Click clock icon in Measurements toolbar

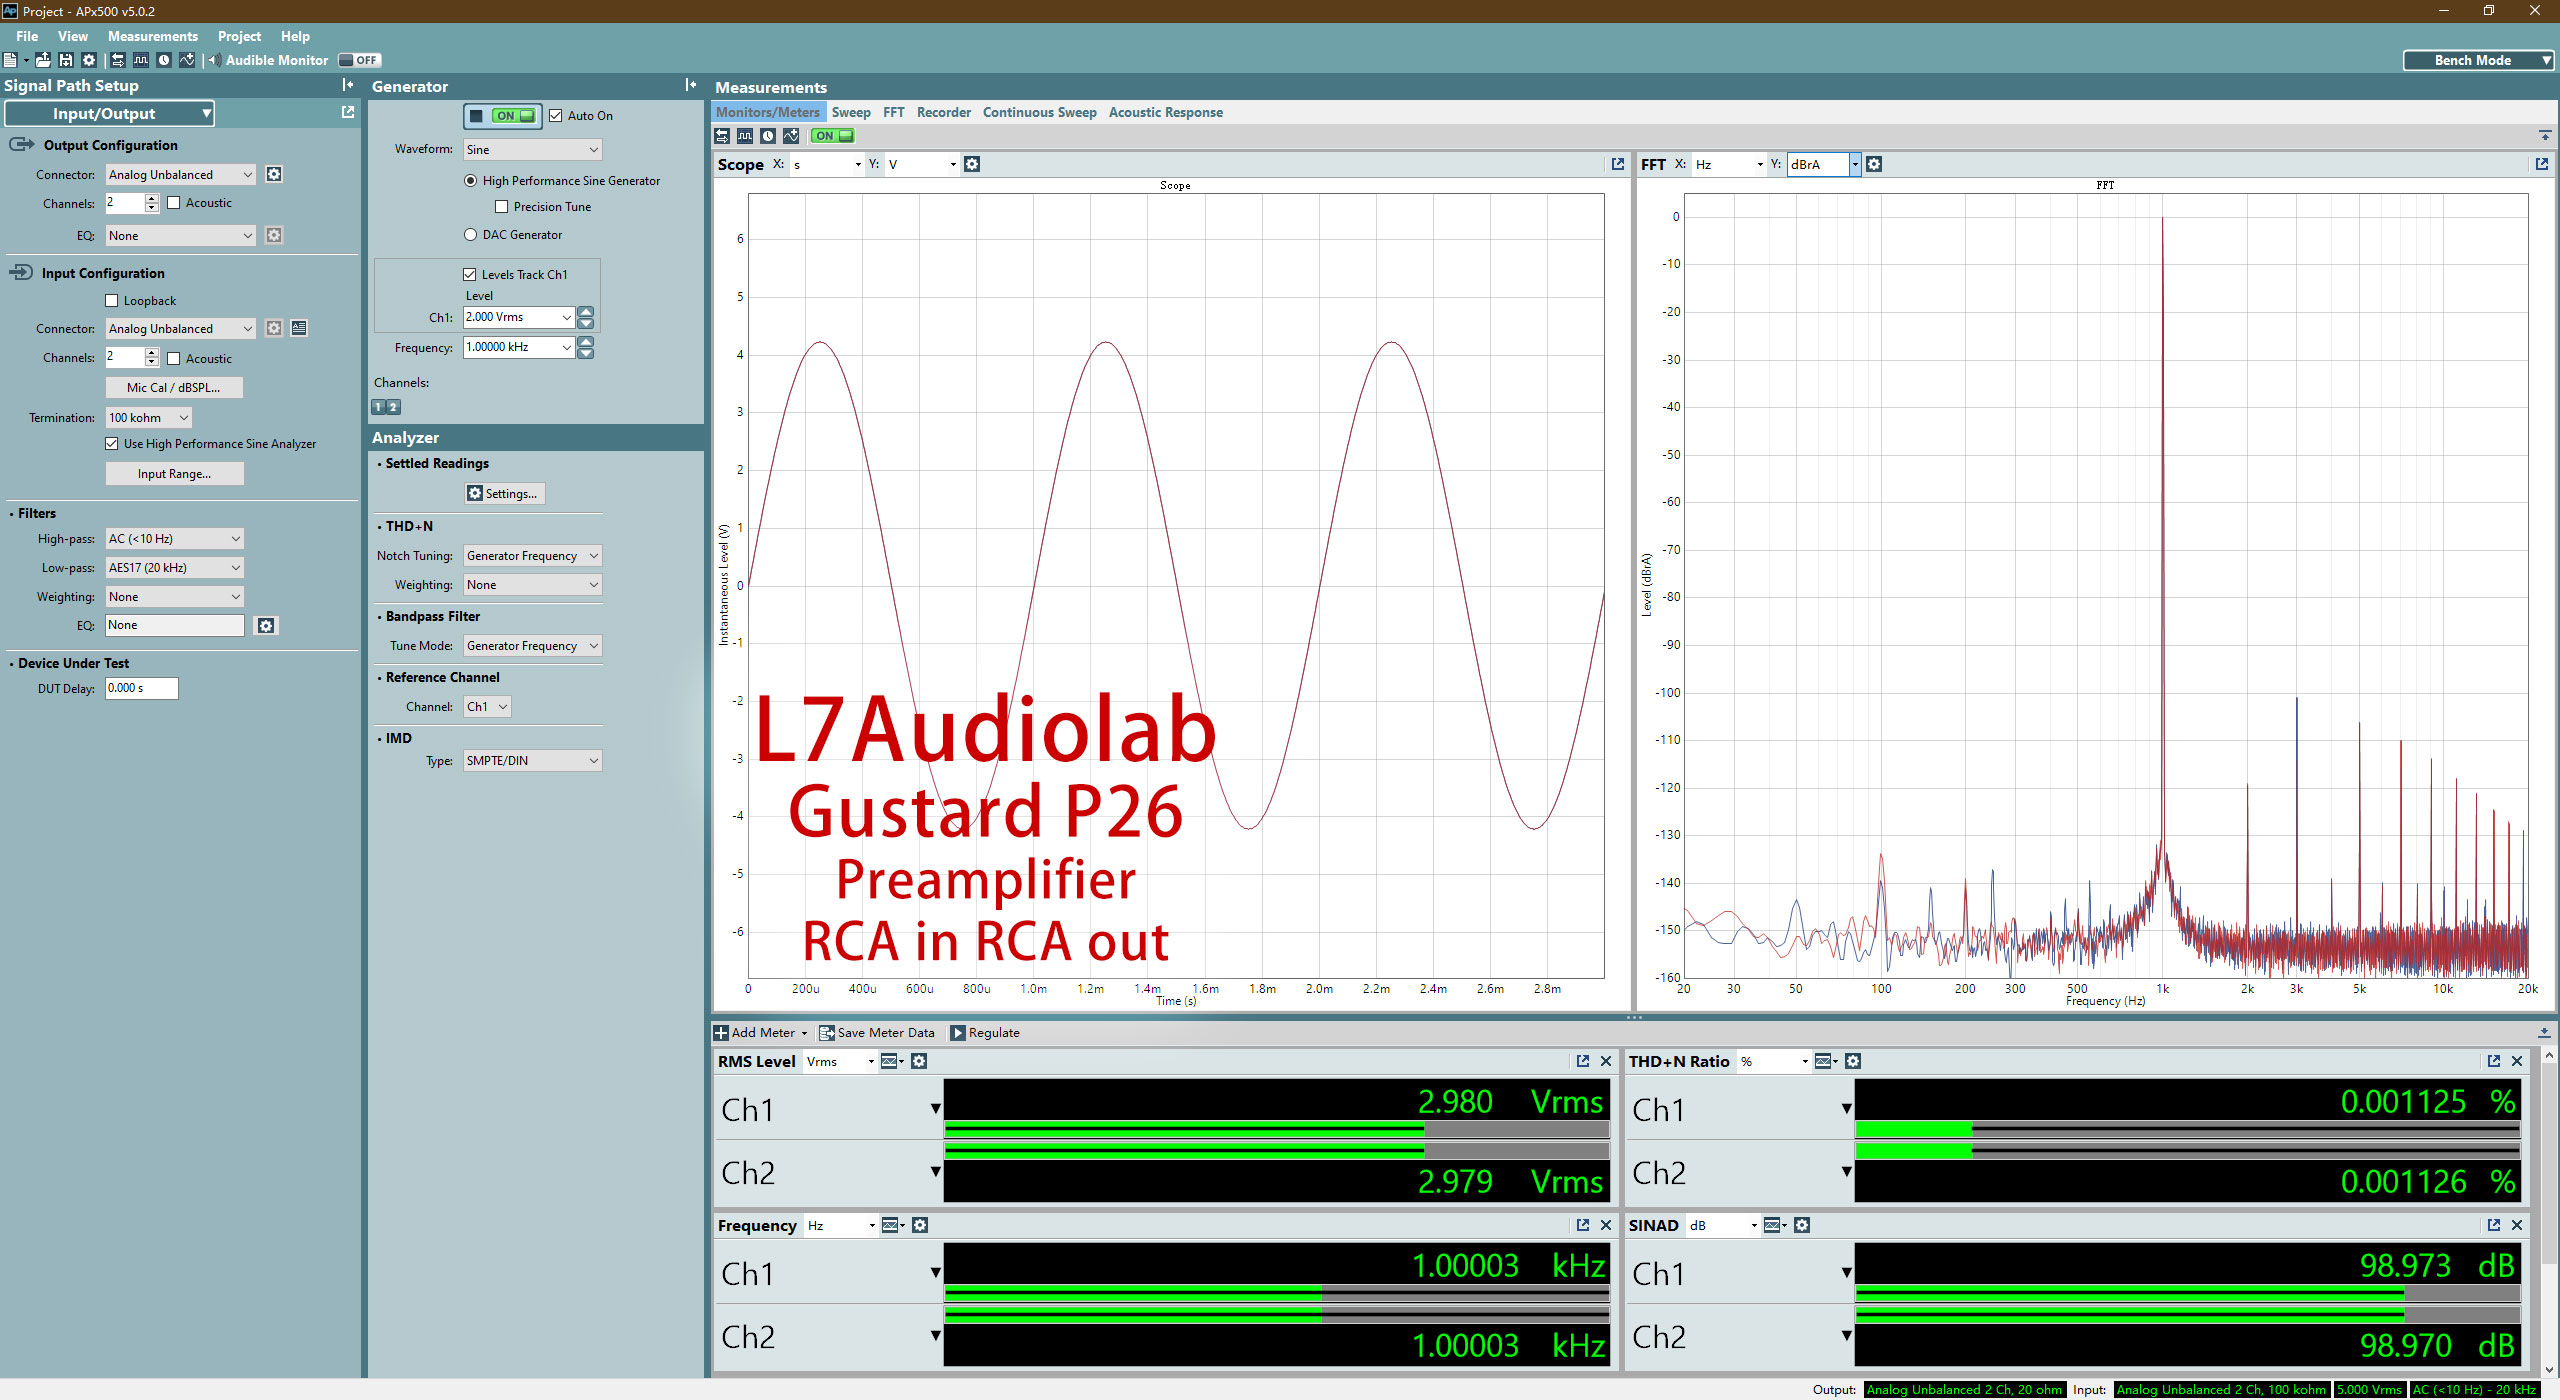coord(768,135)
